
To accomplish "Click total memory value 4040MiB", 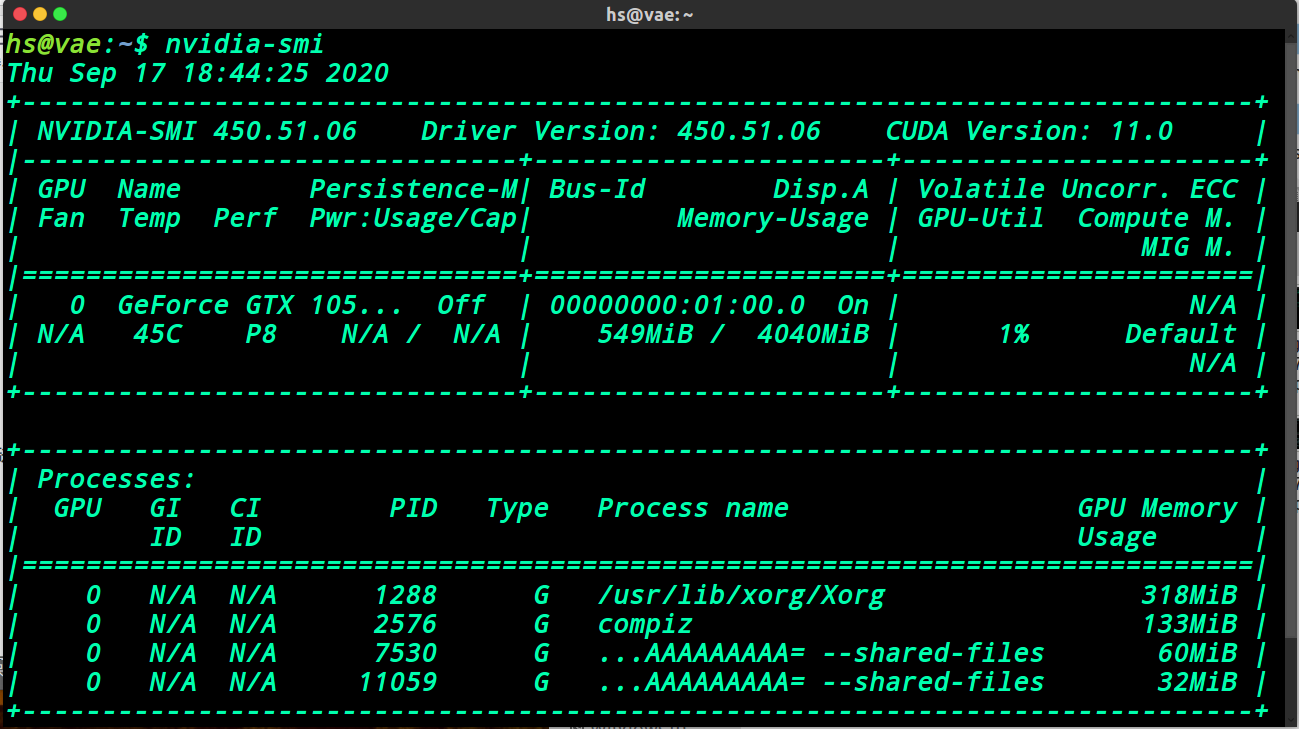I will [x=813, y=334].
